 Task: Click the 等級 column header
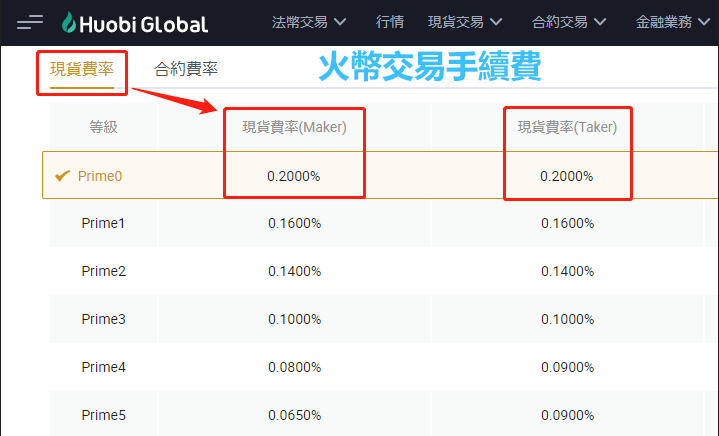coord(103,127)
